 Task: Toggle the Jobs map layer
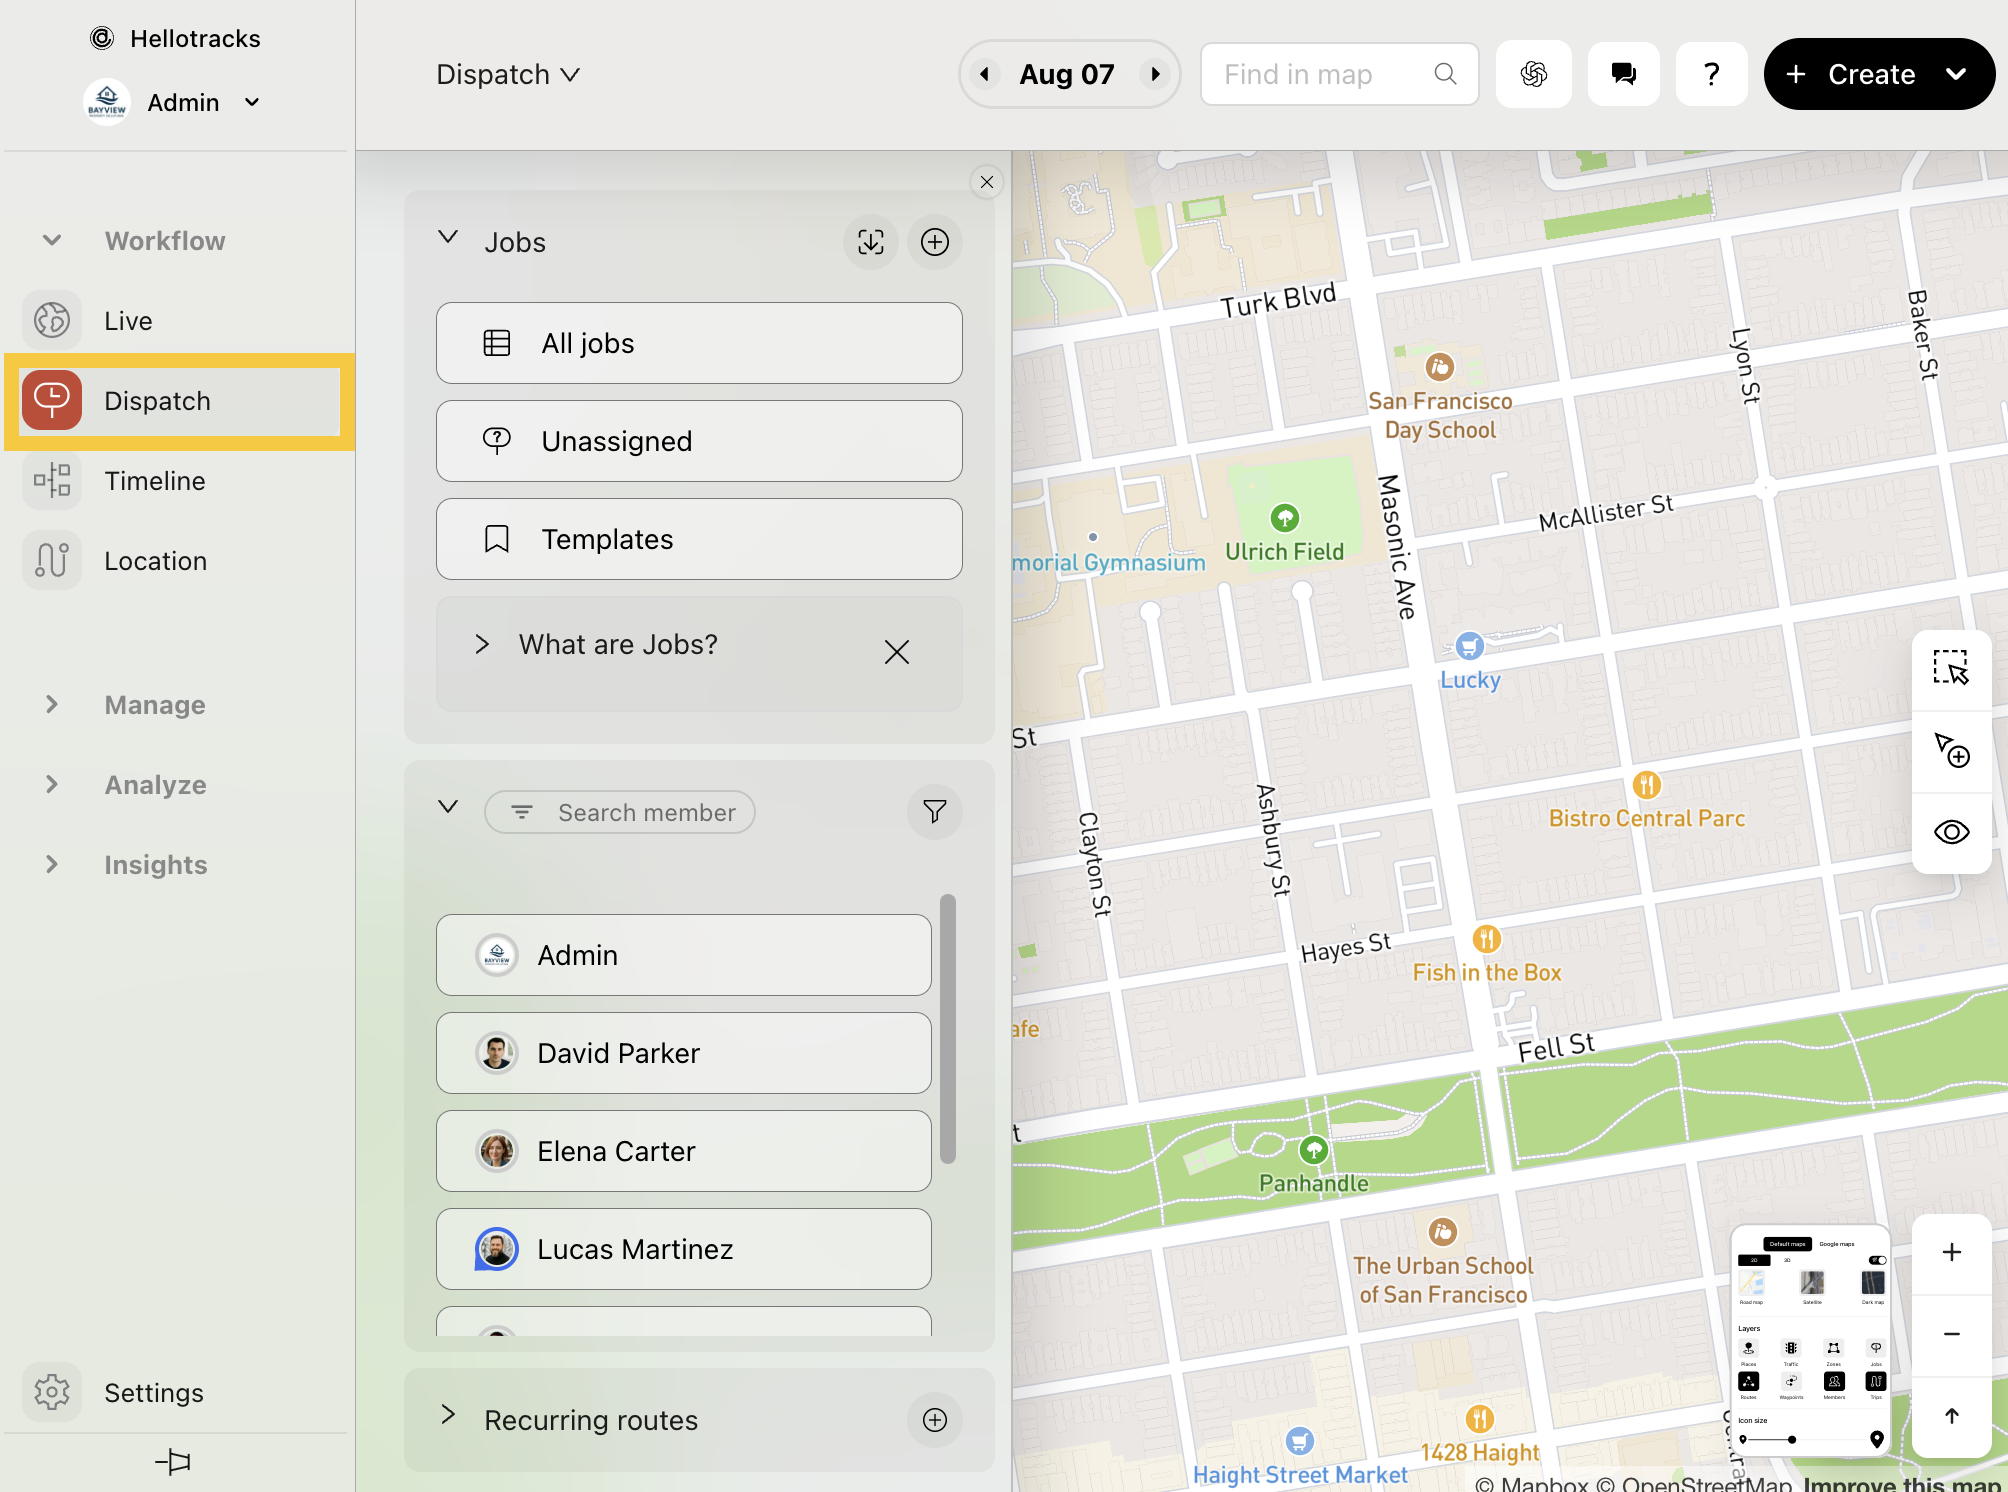pos(1876,1348)
